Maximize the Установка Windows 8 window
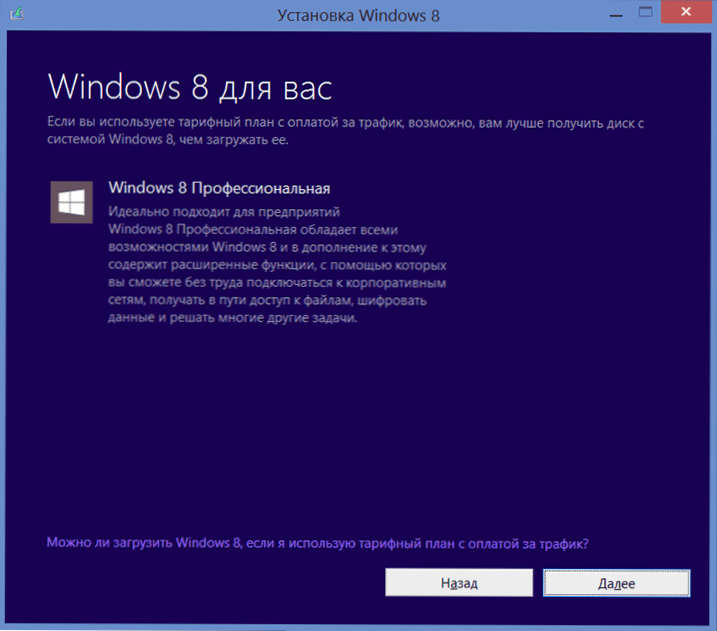The image size is (717, 631). [646, 12]
